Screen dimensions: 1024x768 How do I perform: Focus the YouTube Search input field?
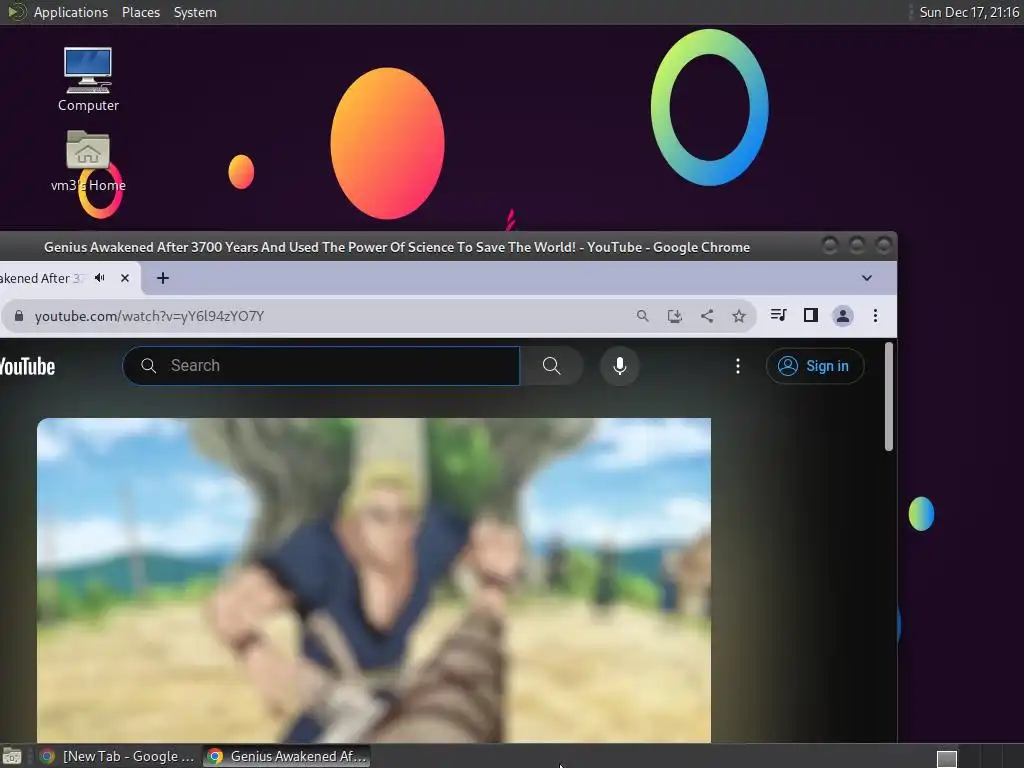[x=321, y=366]
